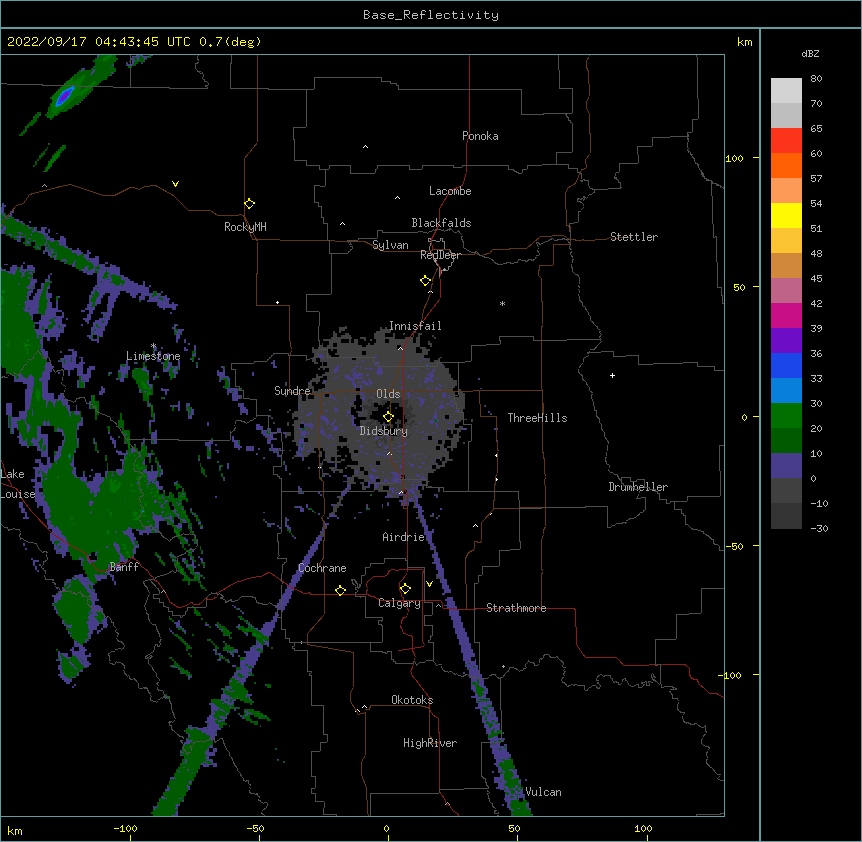The width and height of the screenshot is (862, 842).
Task: Click the dBZ legend heading
Action: coord(810,54)
